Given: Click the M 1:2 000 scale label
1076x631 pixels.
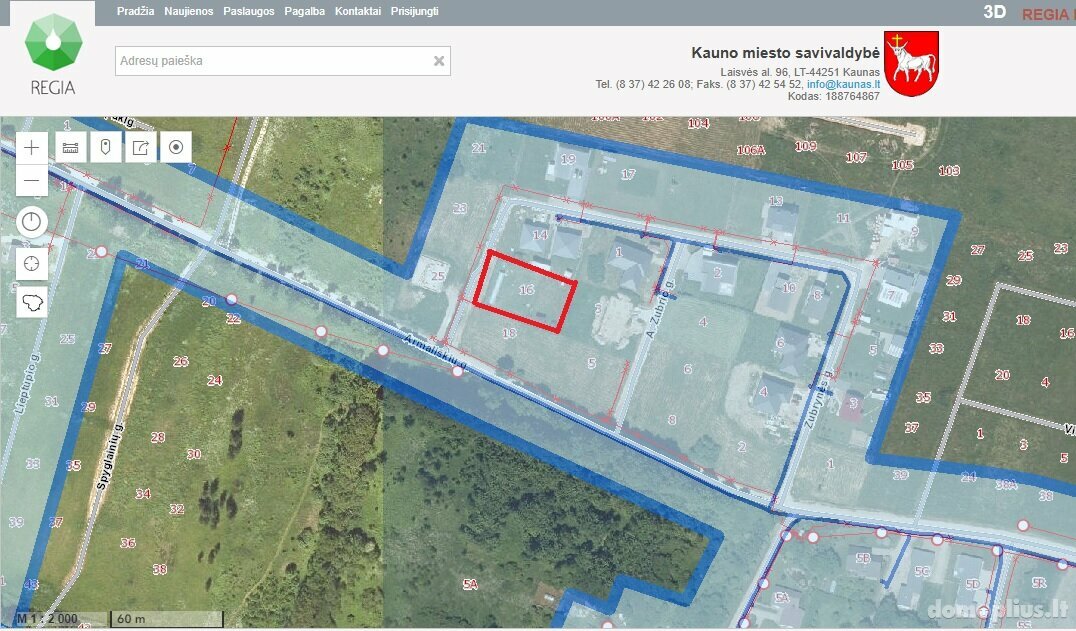Looking at the screenshot, I should 47,619.
